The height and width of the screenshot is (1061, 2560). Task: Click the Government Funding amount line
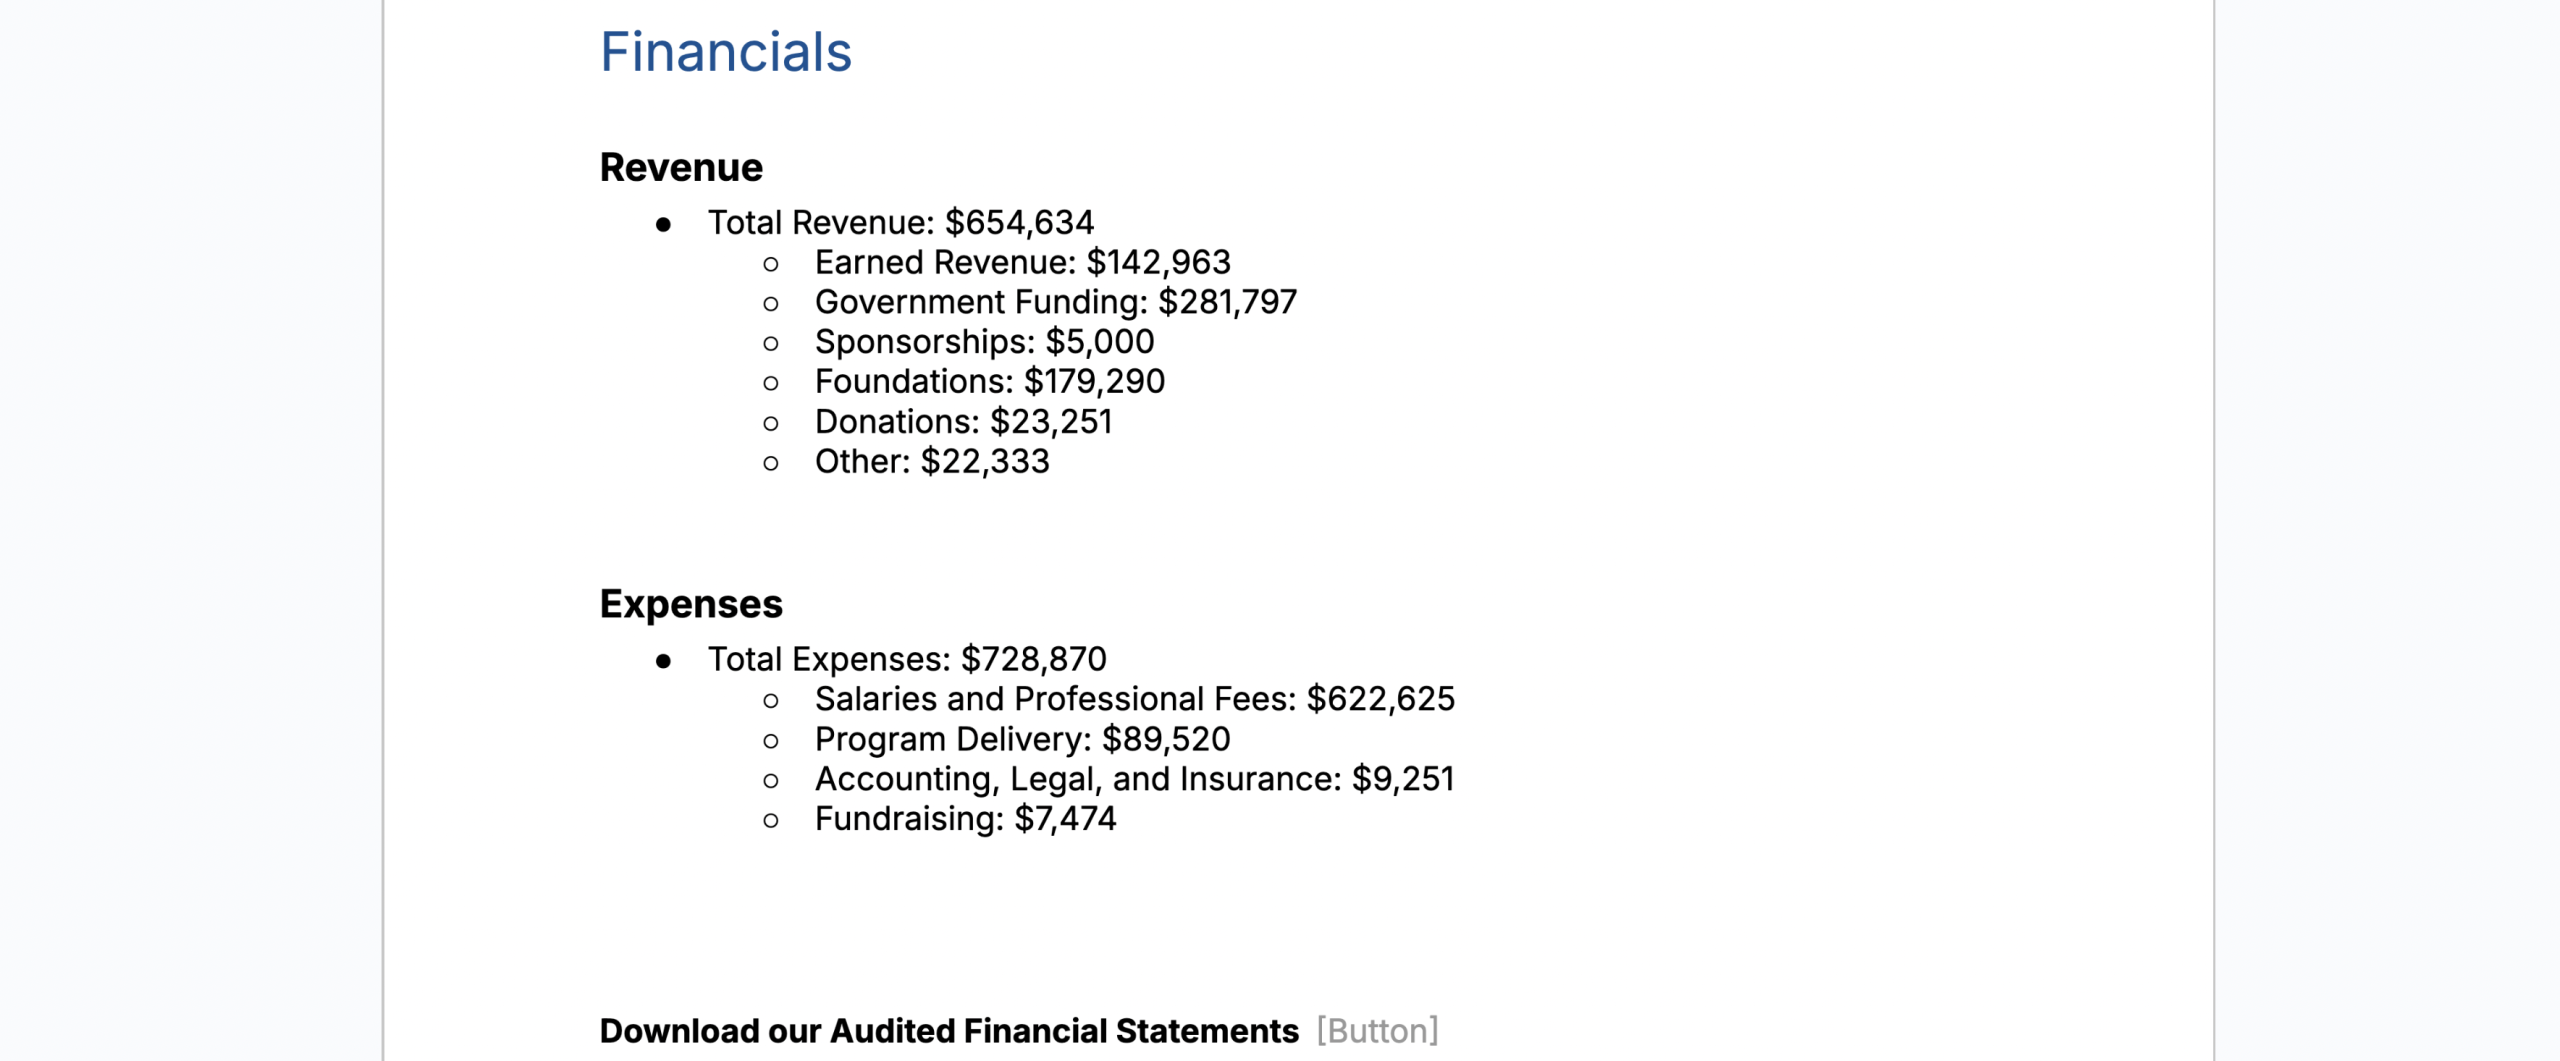(1055, 302)
